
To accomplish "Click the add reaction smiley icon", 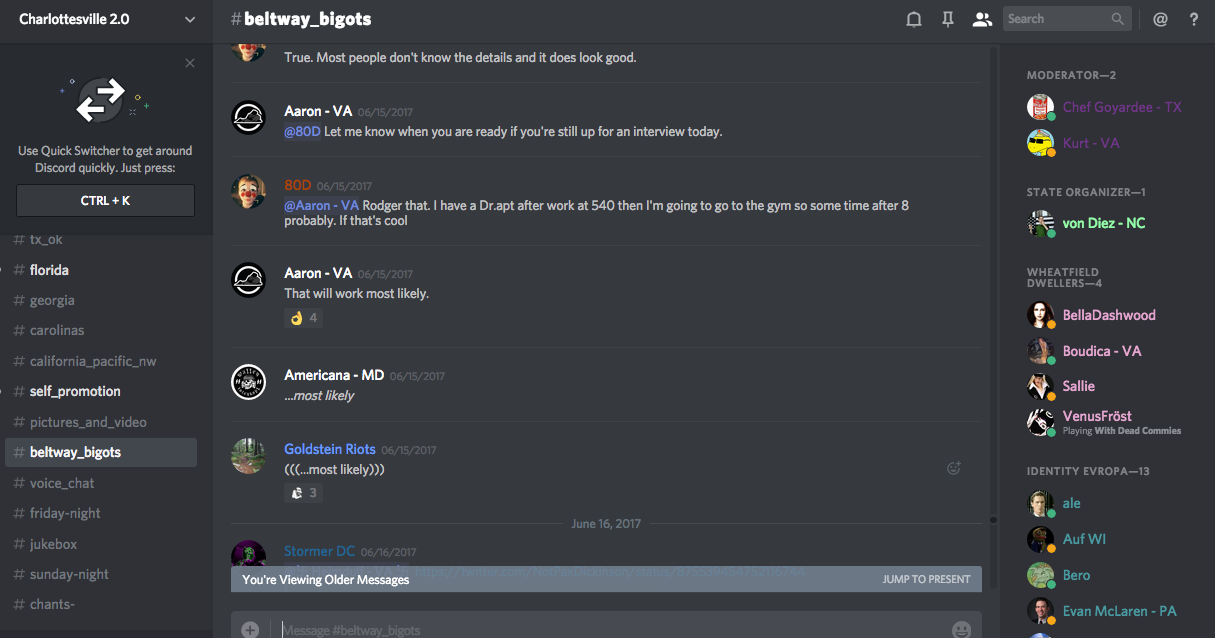I will [x=954, y=467].
